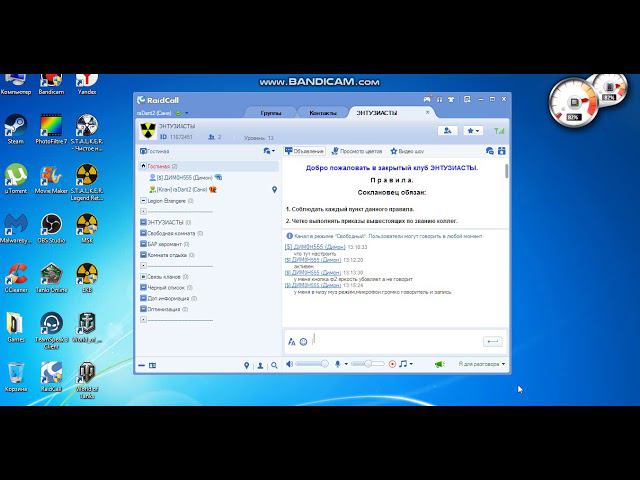Click the minus icon at bottom left of RaidCall
The height and width of the screenshot is (480, 640).
141,365
